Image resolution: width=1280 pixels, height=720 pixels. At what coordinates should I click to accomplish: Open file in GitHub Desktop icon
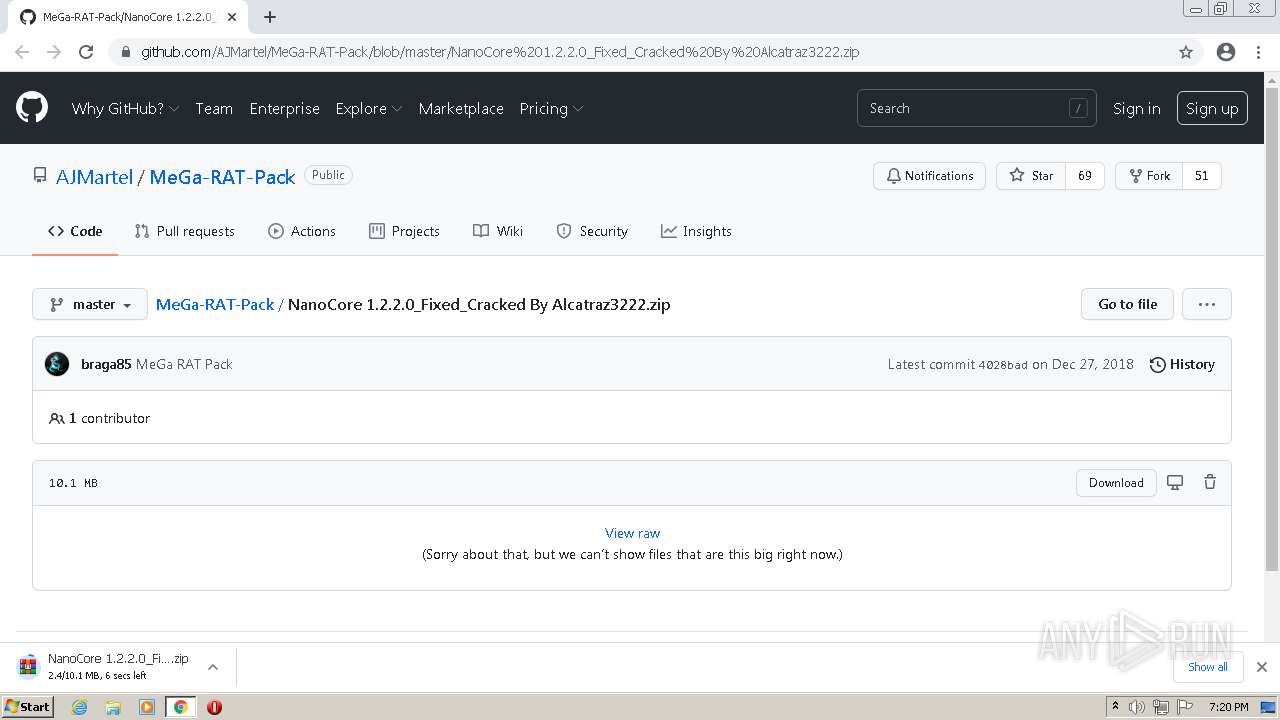(1175, 482)
